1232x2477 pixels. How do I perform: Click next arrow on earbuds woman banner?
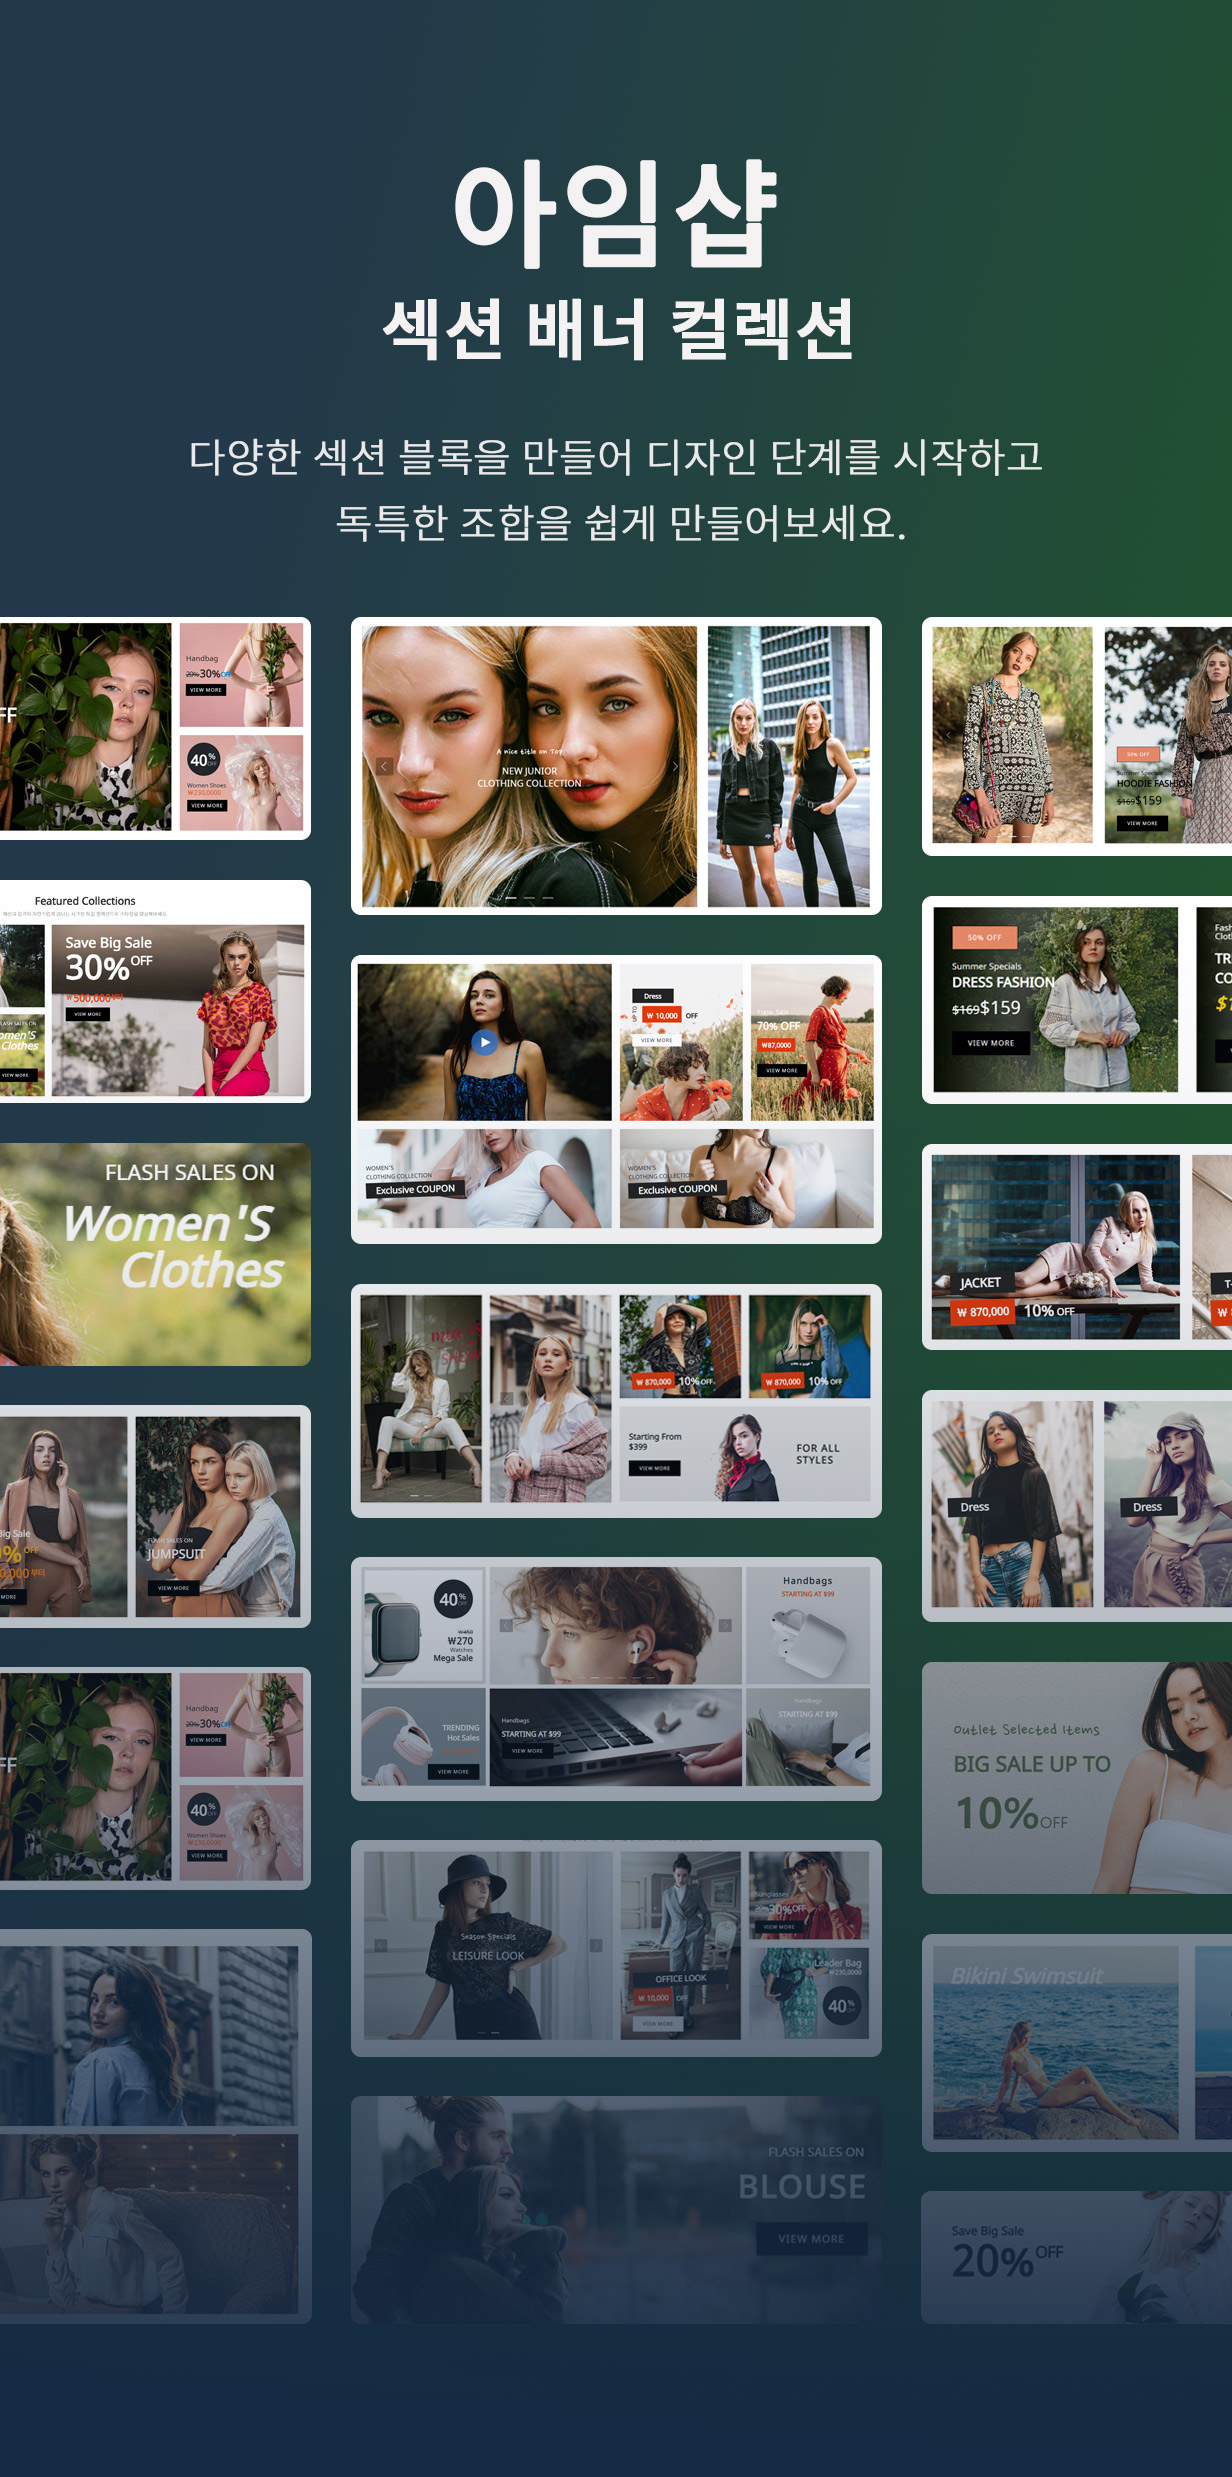725,1625
